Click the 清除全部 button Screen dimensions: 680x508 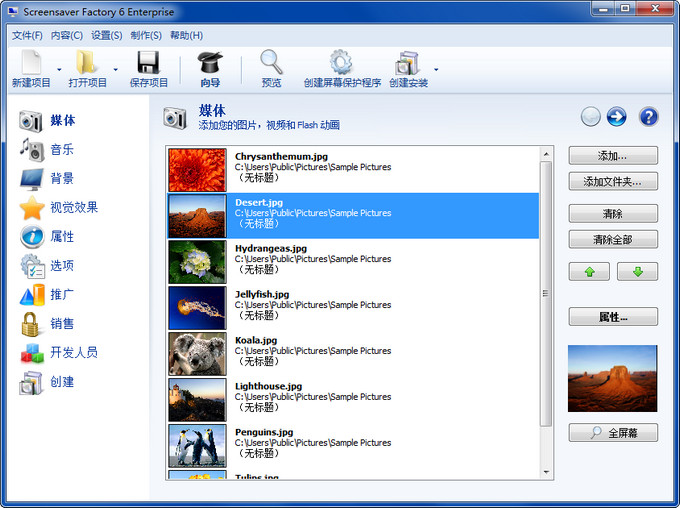click(x=613, y=239)
